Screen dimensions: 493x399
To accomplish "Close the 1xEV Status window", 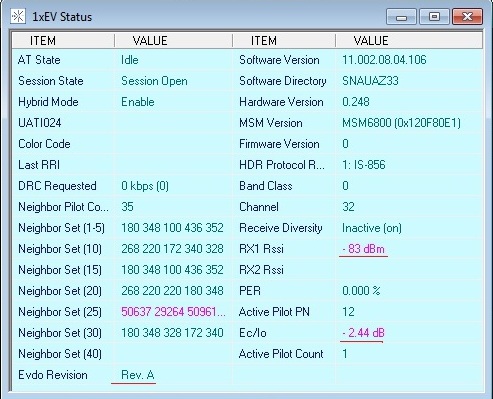I will 467,17.
